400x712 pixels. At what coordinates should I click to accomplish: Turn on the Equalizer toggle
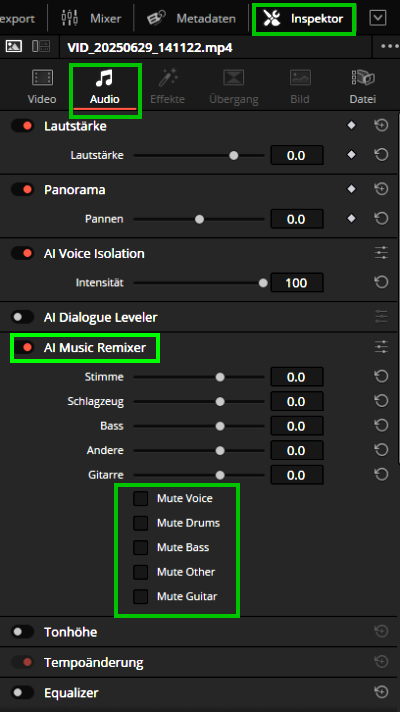(22, 692)
